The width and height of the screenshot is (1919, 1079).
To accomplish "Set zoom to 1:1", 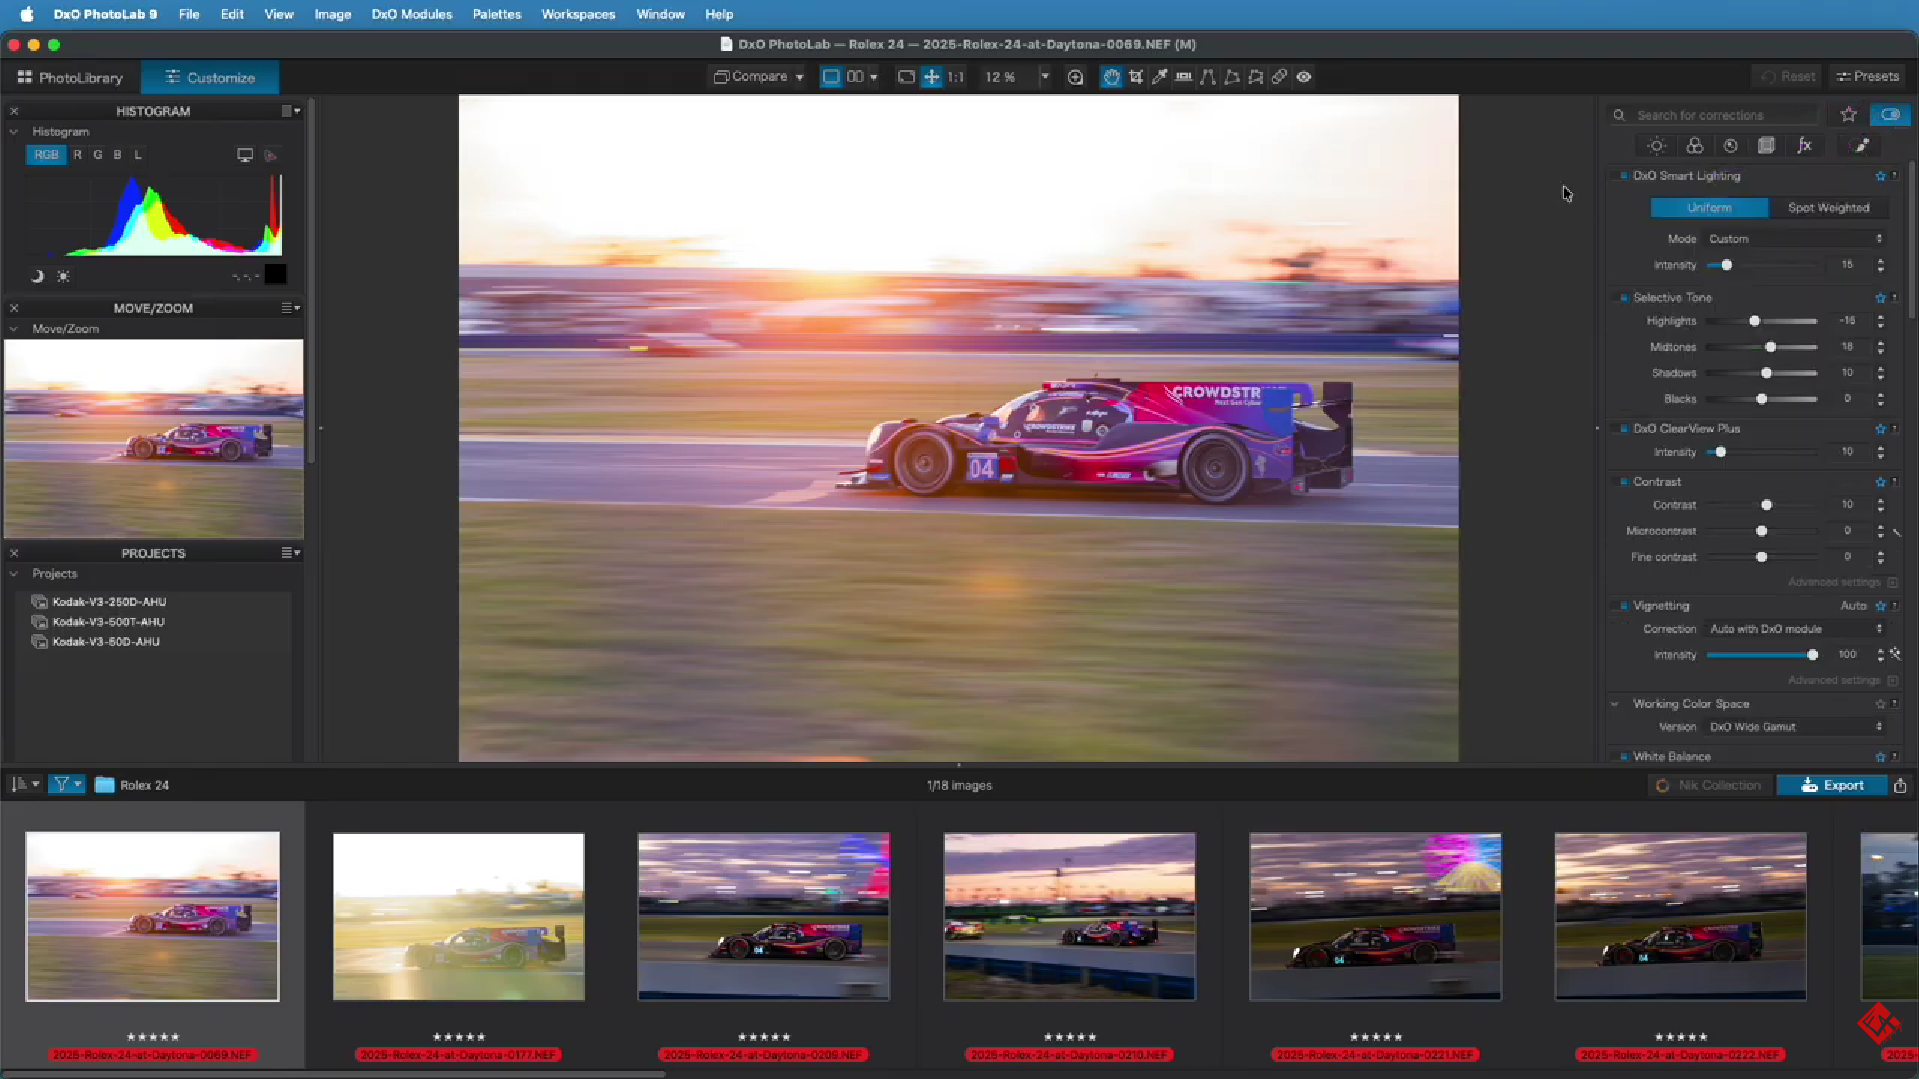I will coord(956,77).
